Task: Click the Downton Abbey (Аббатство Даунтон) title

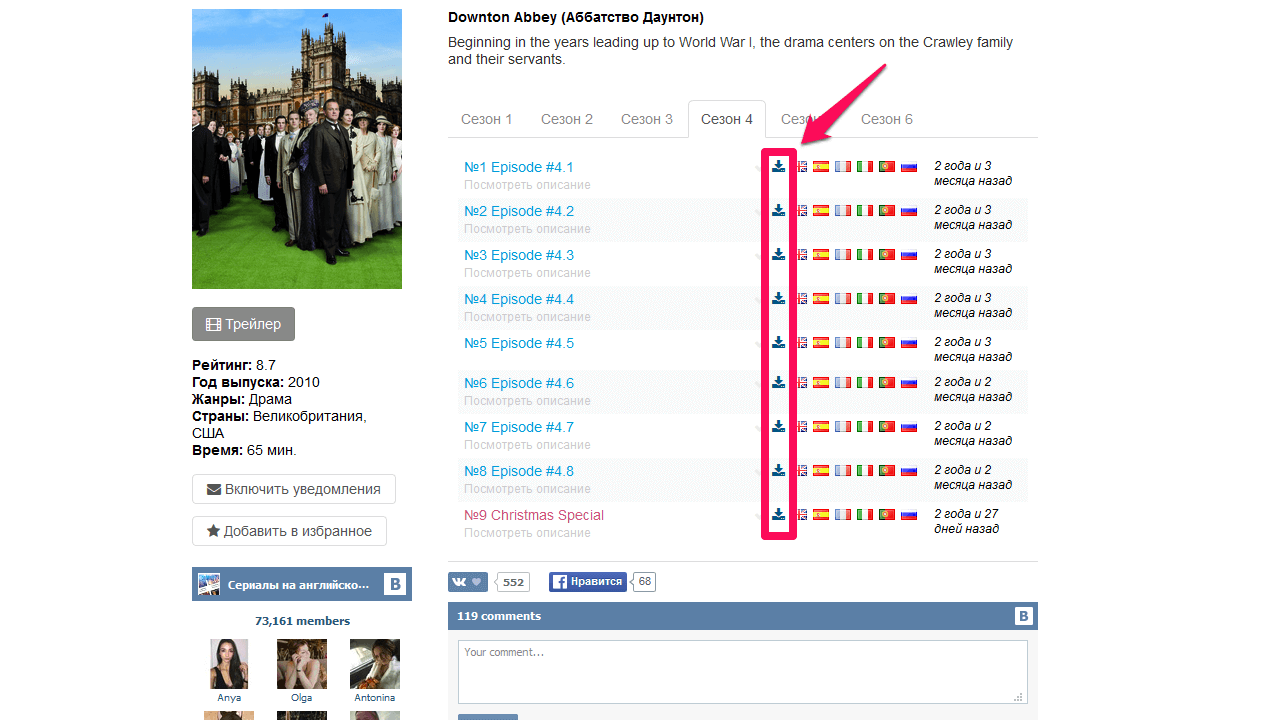Action: tap(576, 18)
